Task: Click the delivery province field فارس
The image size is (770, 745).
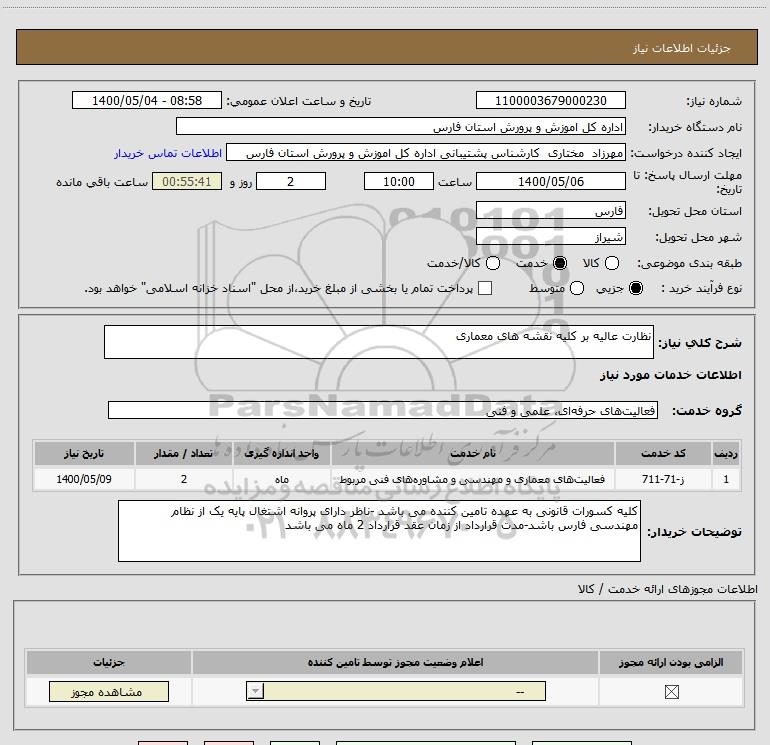Action: click(x=550, y=211)
